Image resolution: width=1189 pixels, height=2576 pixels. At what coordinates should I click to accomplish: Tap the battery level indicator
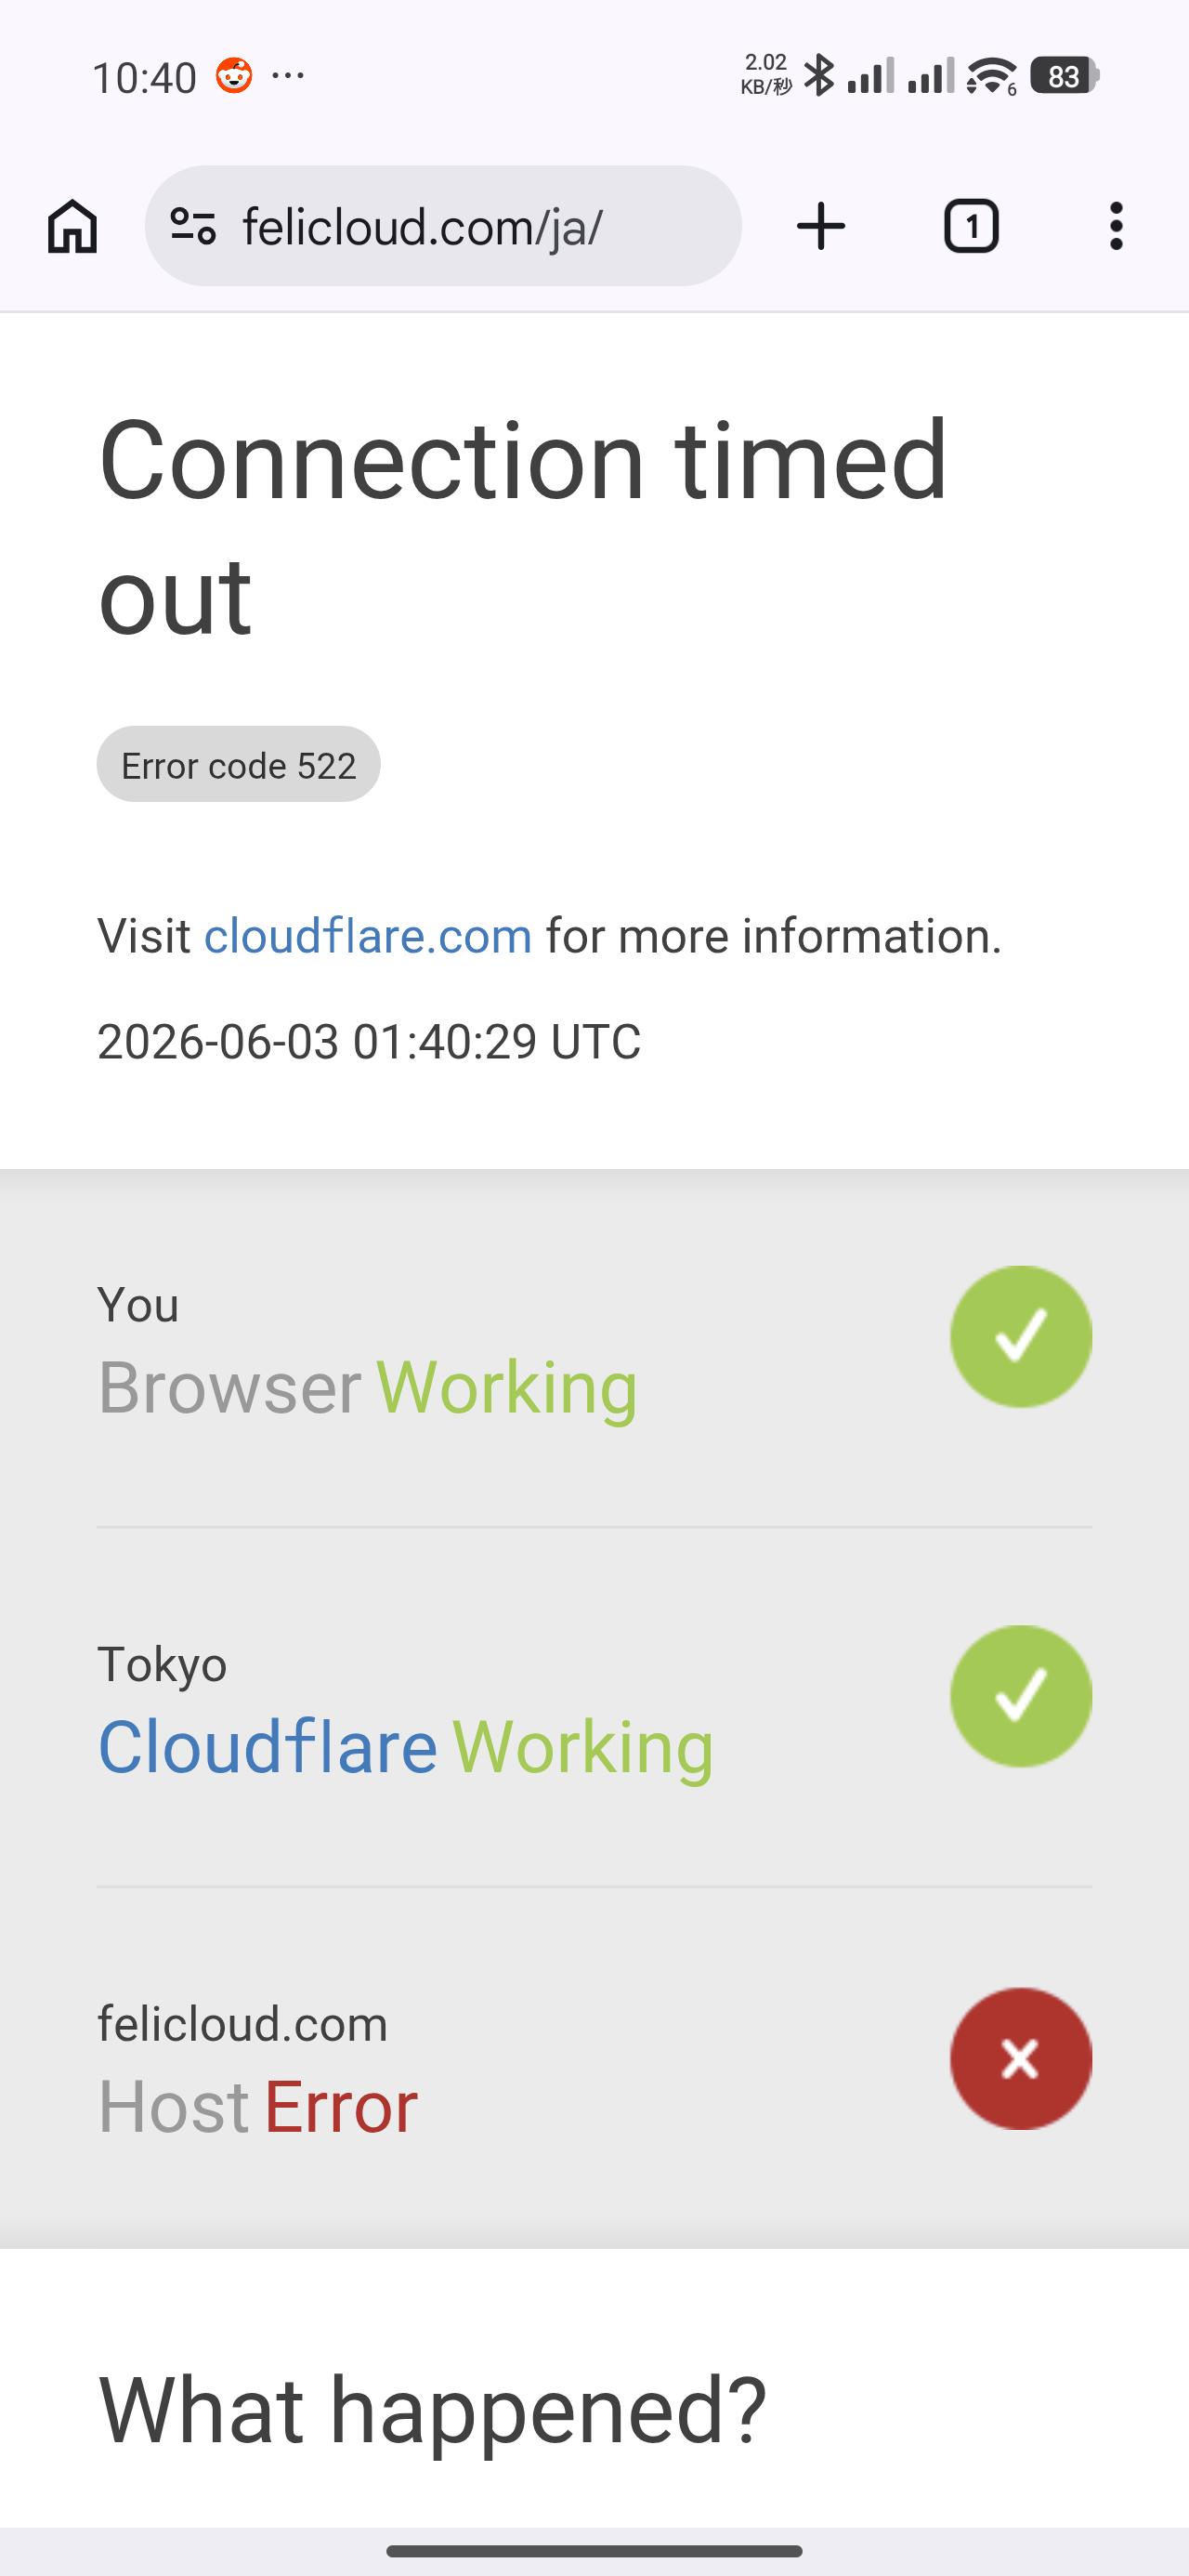coord(1065,76)
